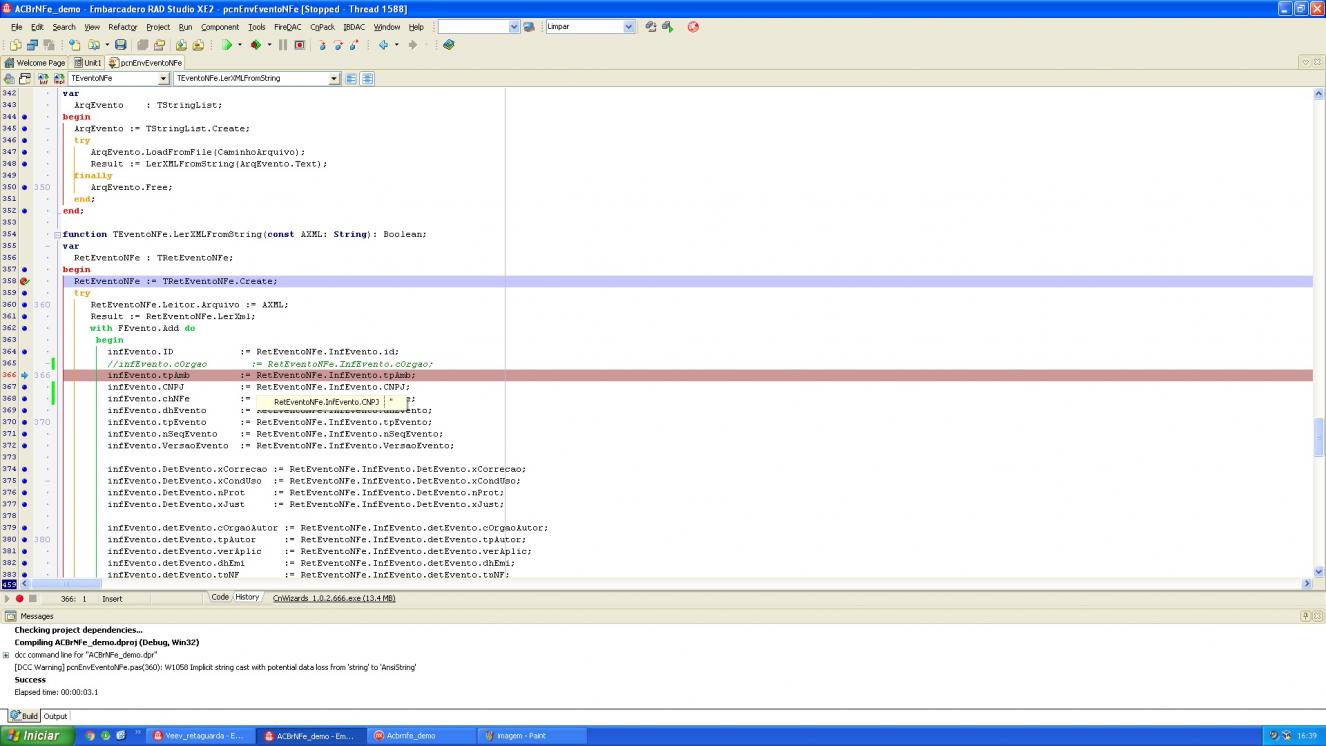Navigate back with the blue arrow
The width and height of the screenshot is (1326, 746).
coord(383,45)
